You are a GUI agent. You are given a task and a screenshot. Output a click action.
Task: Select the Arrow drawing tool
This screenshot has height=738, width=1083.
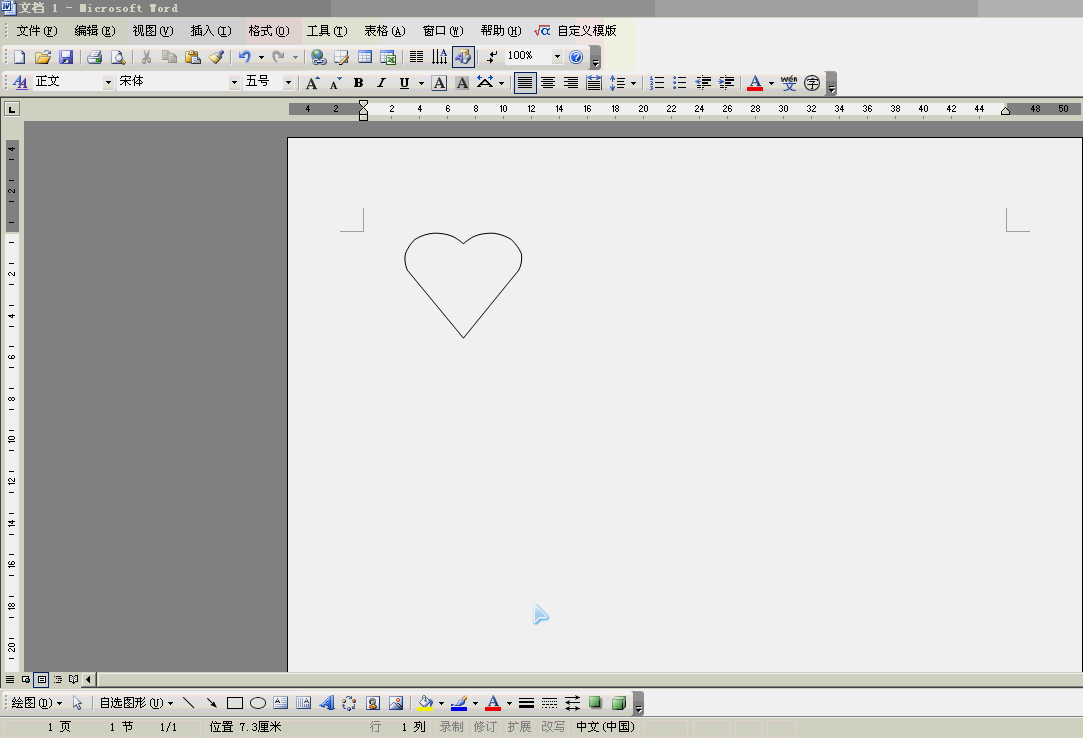click(211, 703)
